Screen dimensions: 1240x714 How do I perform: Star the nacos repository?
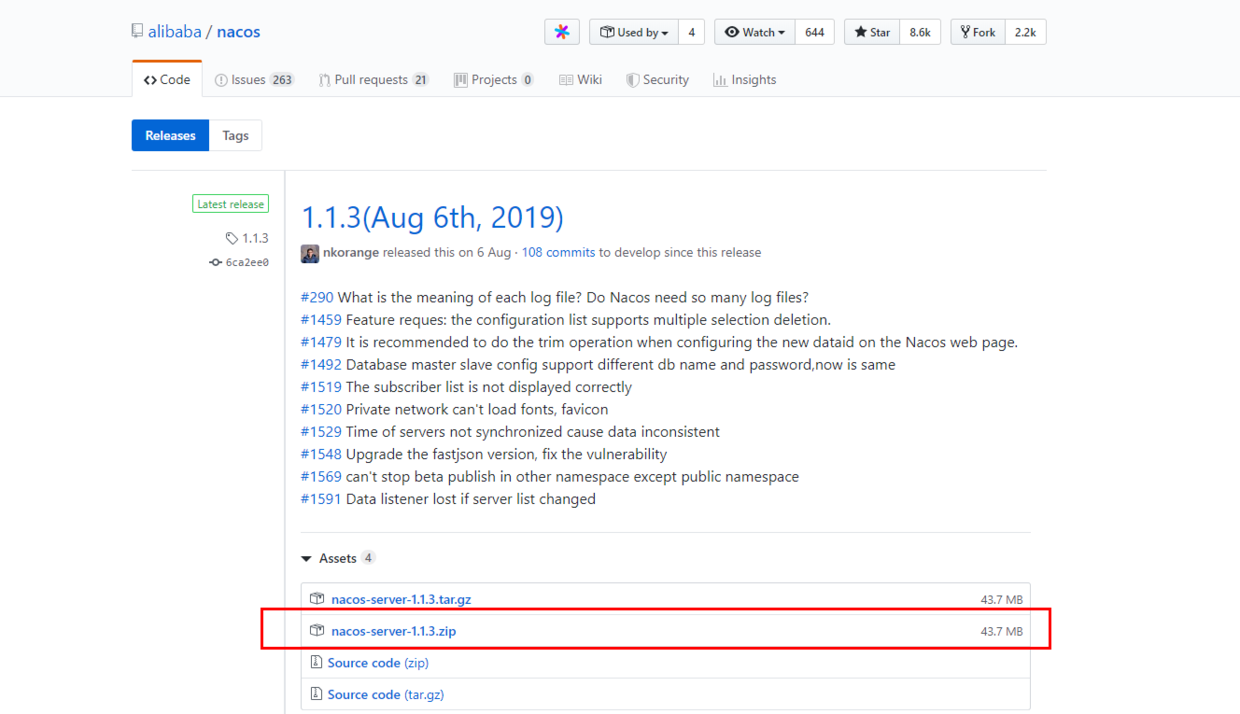point(872,32)
